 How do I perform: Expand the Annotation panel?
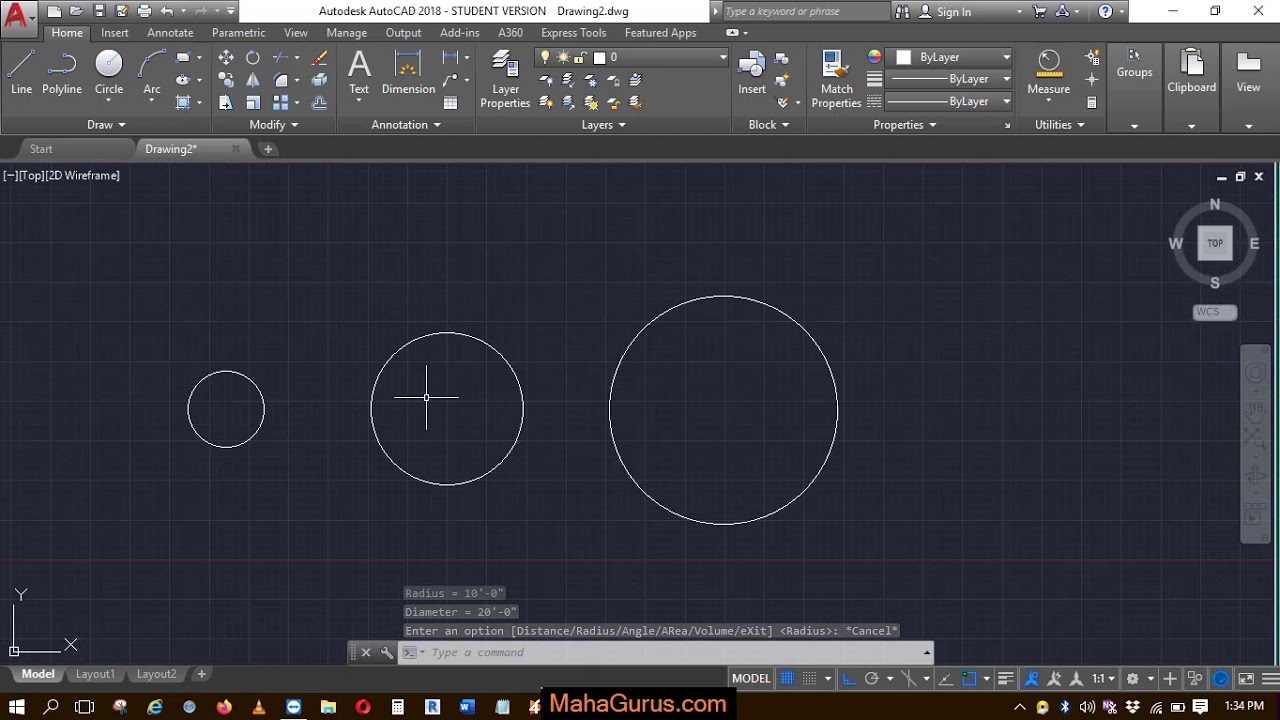406,125
